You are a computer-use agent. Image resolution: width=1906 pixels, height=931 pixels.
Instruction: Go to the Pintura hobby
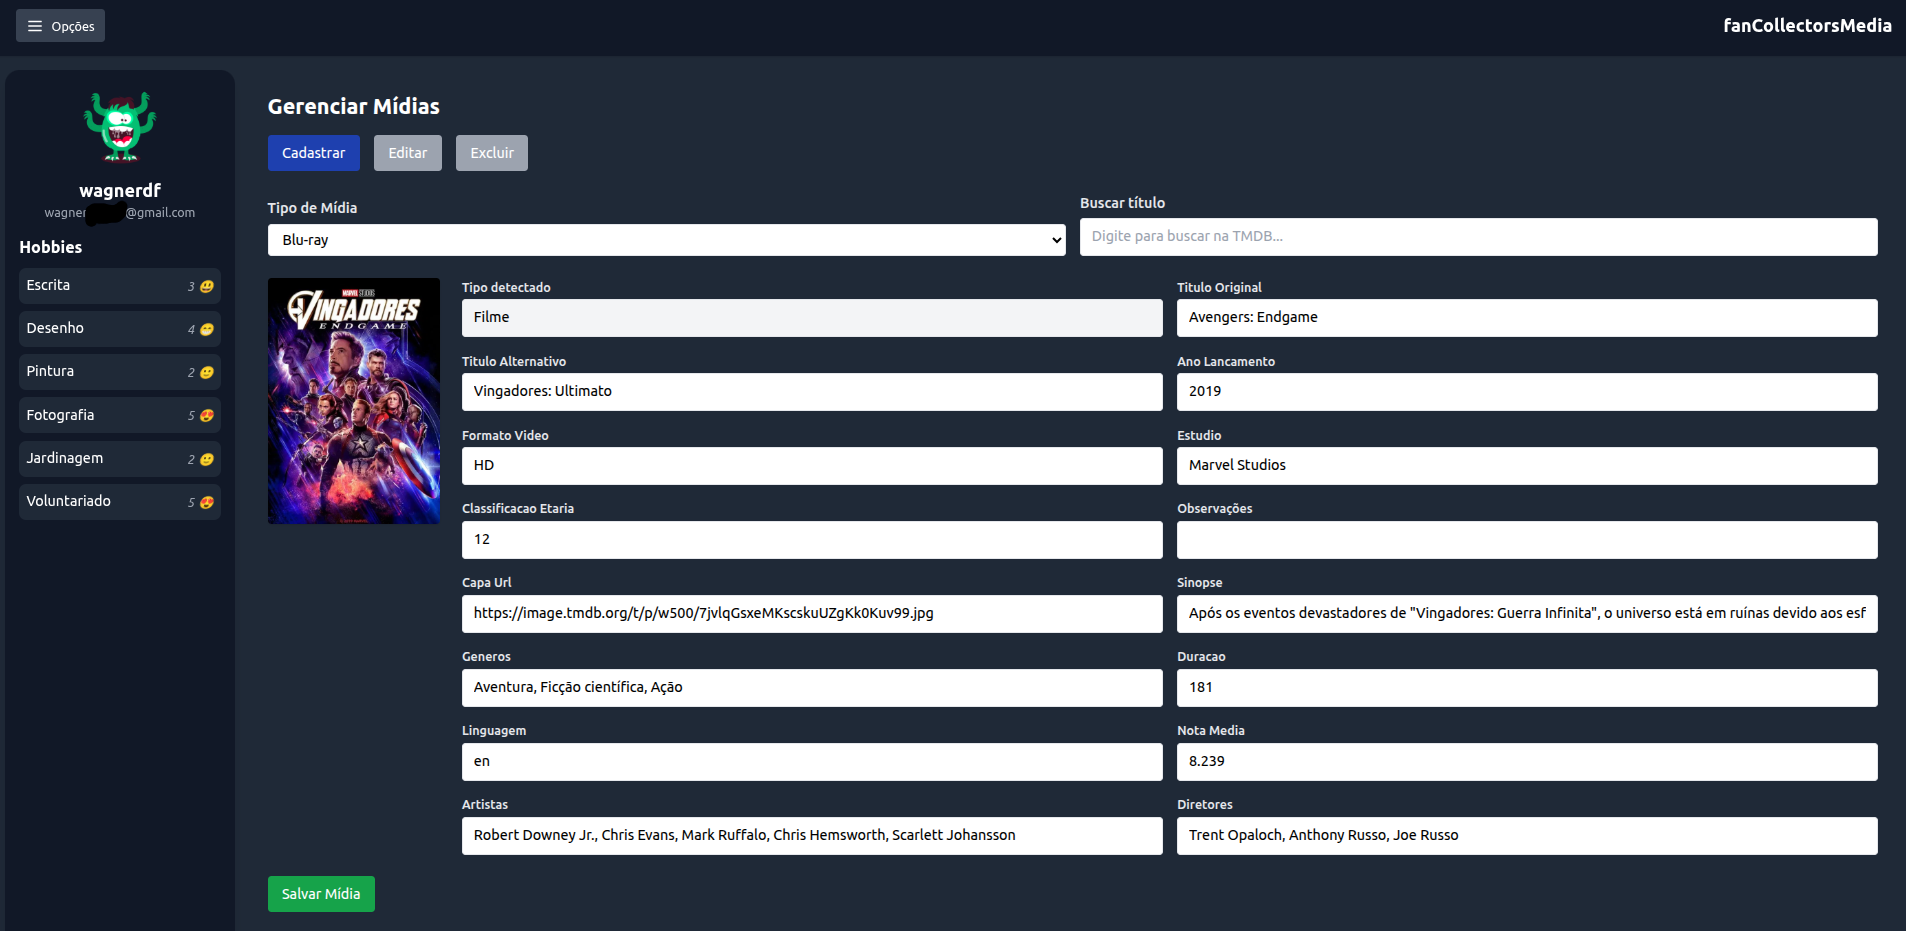click(120, 372)
